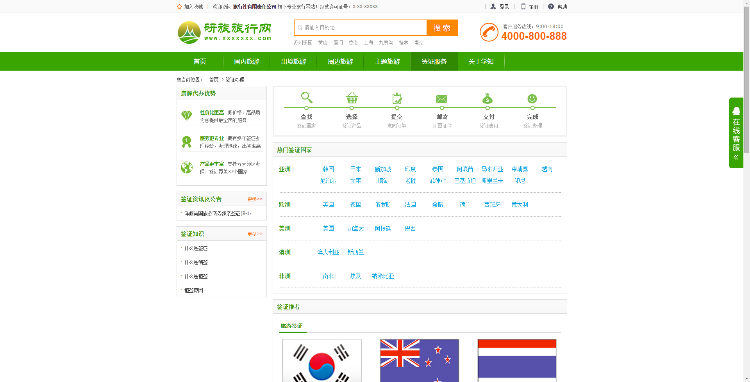Open 首页 in the green navigation bar

pos(200,61)
